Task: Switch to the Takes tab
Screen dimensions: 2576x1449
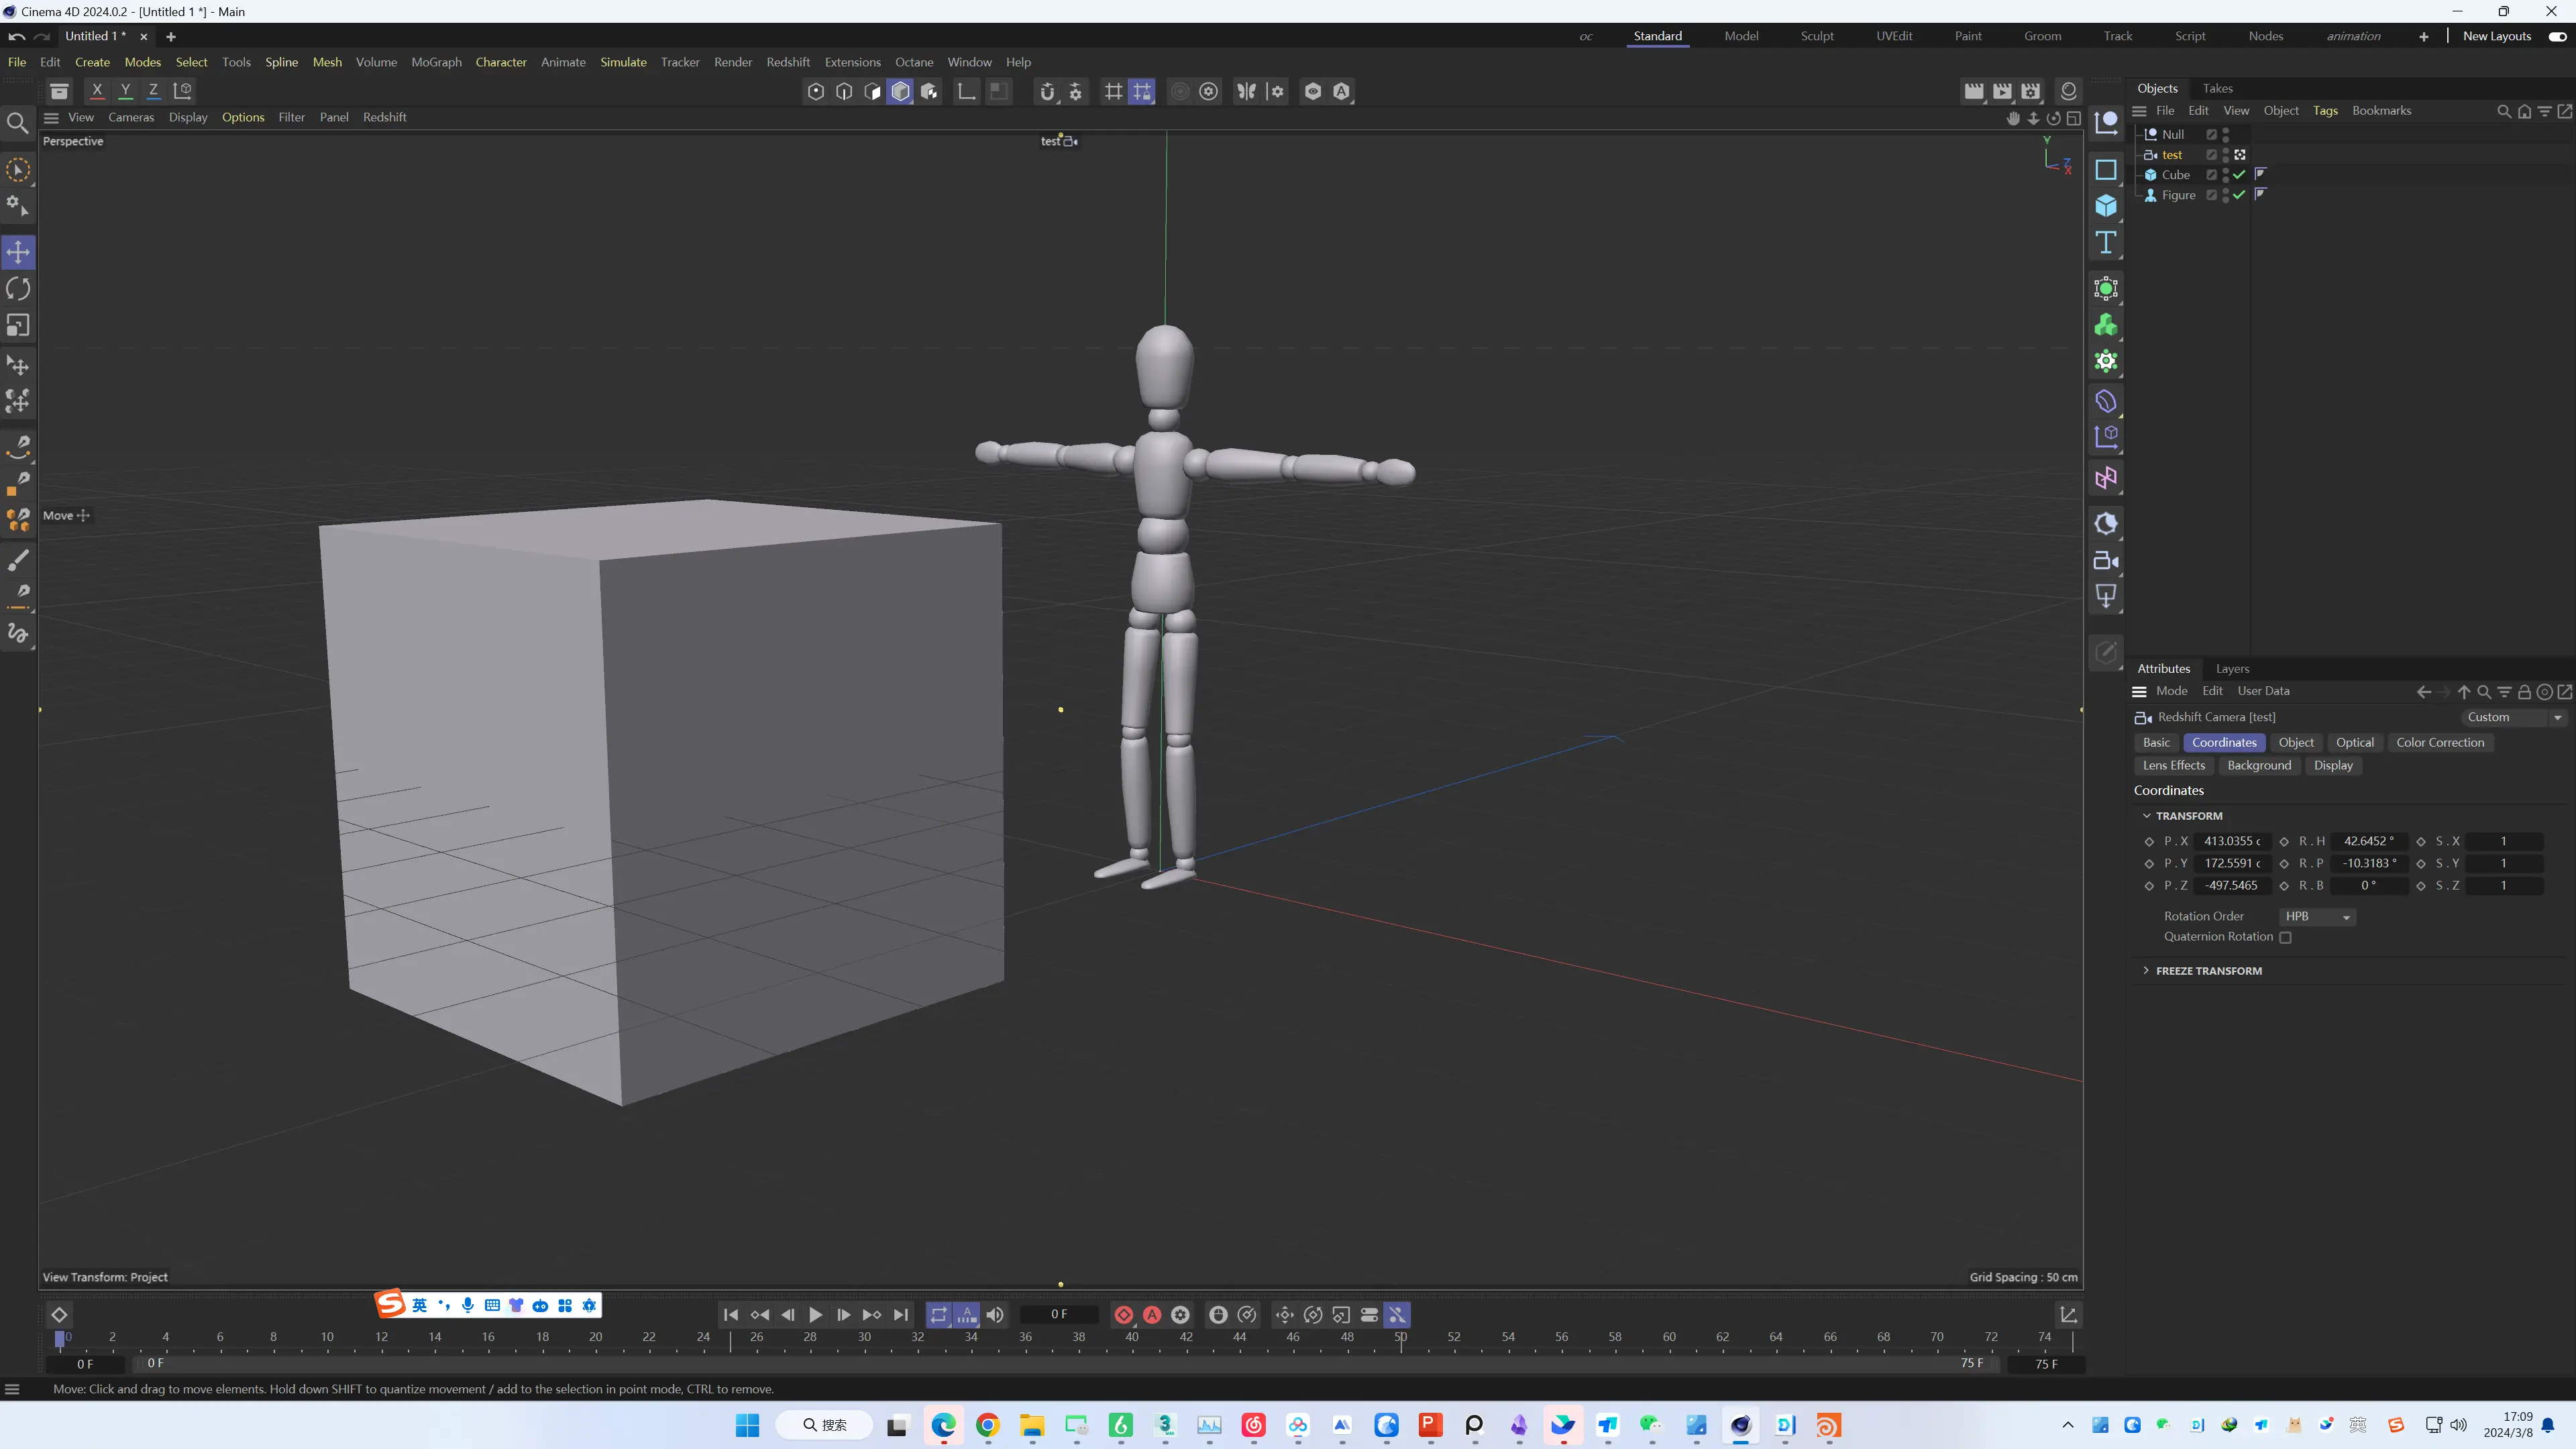Action: 2217,88
